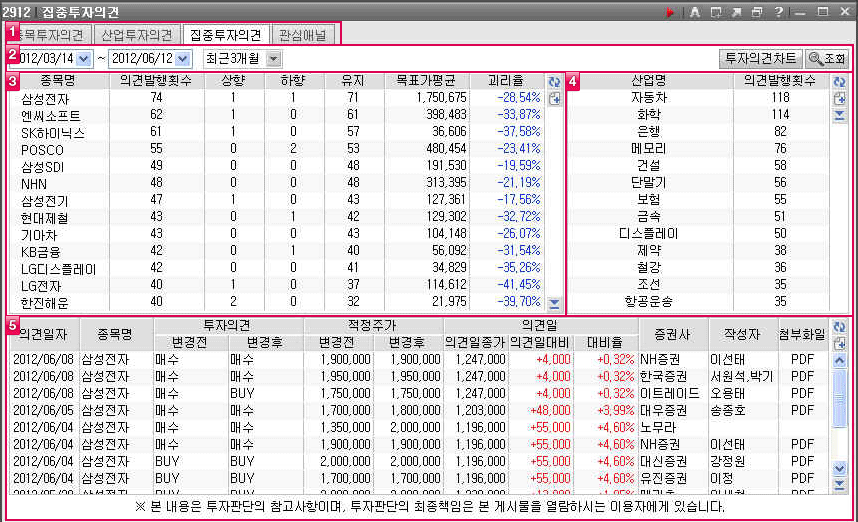The image size is (858, 522).
Task: Click copy-add icon beside industry table
Action: point(839,98)
